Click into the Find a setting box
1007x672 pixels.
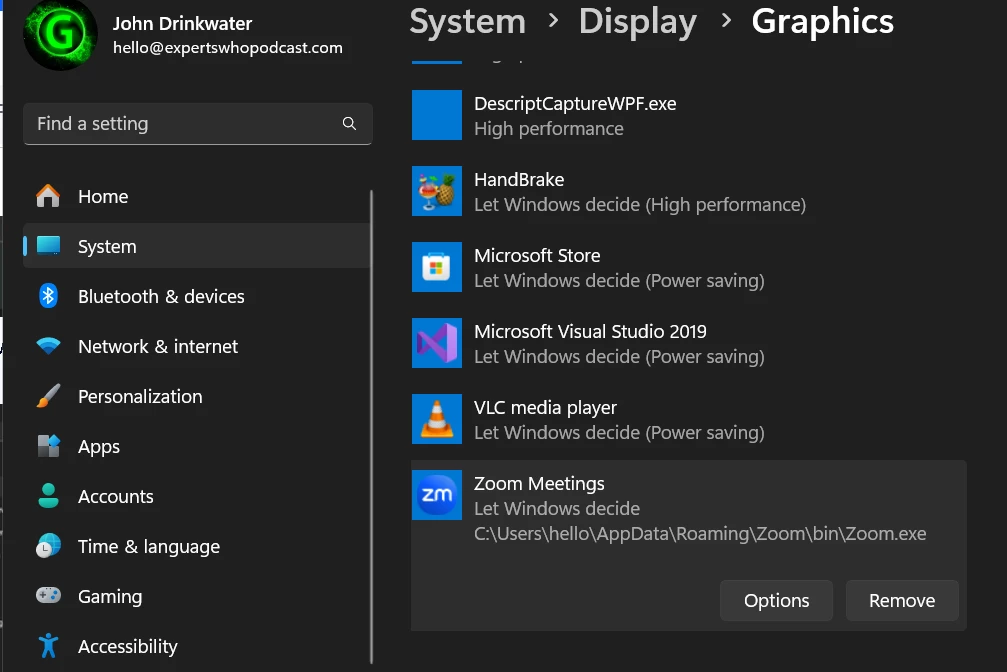(x=198, y=123)
